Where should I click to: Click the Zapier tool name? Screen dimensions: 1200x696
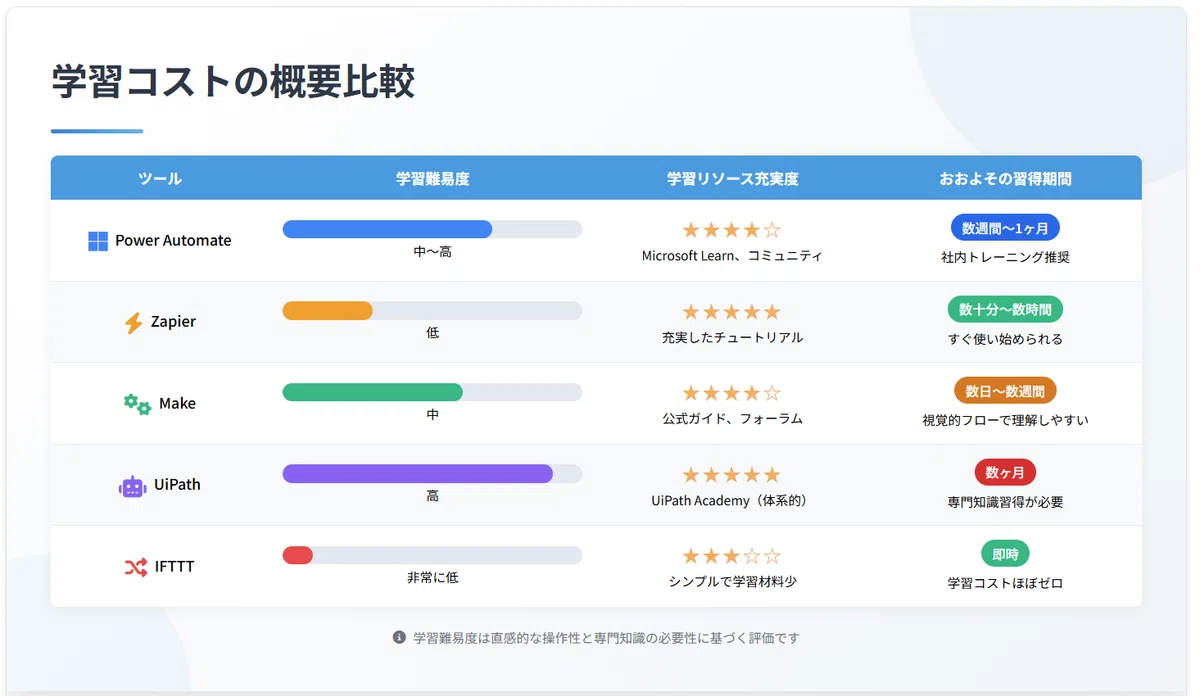pyautogui.click(x=173, y=322)
